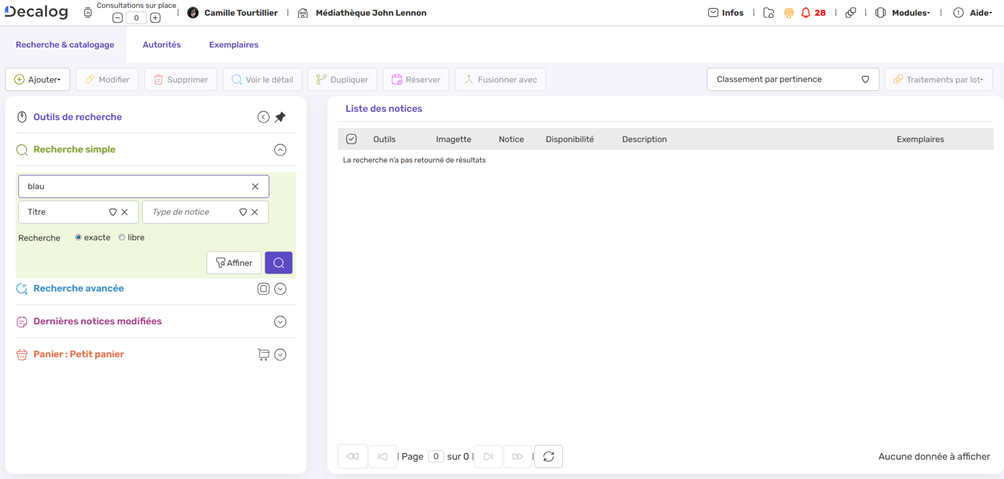This screenshot has height=479, width=1004.
Task: Check the select-all notices checkbox
Action: click(x=351, y=139)
